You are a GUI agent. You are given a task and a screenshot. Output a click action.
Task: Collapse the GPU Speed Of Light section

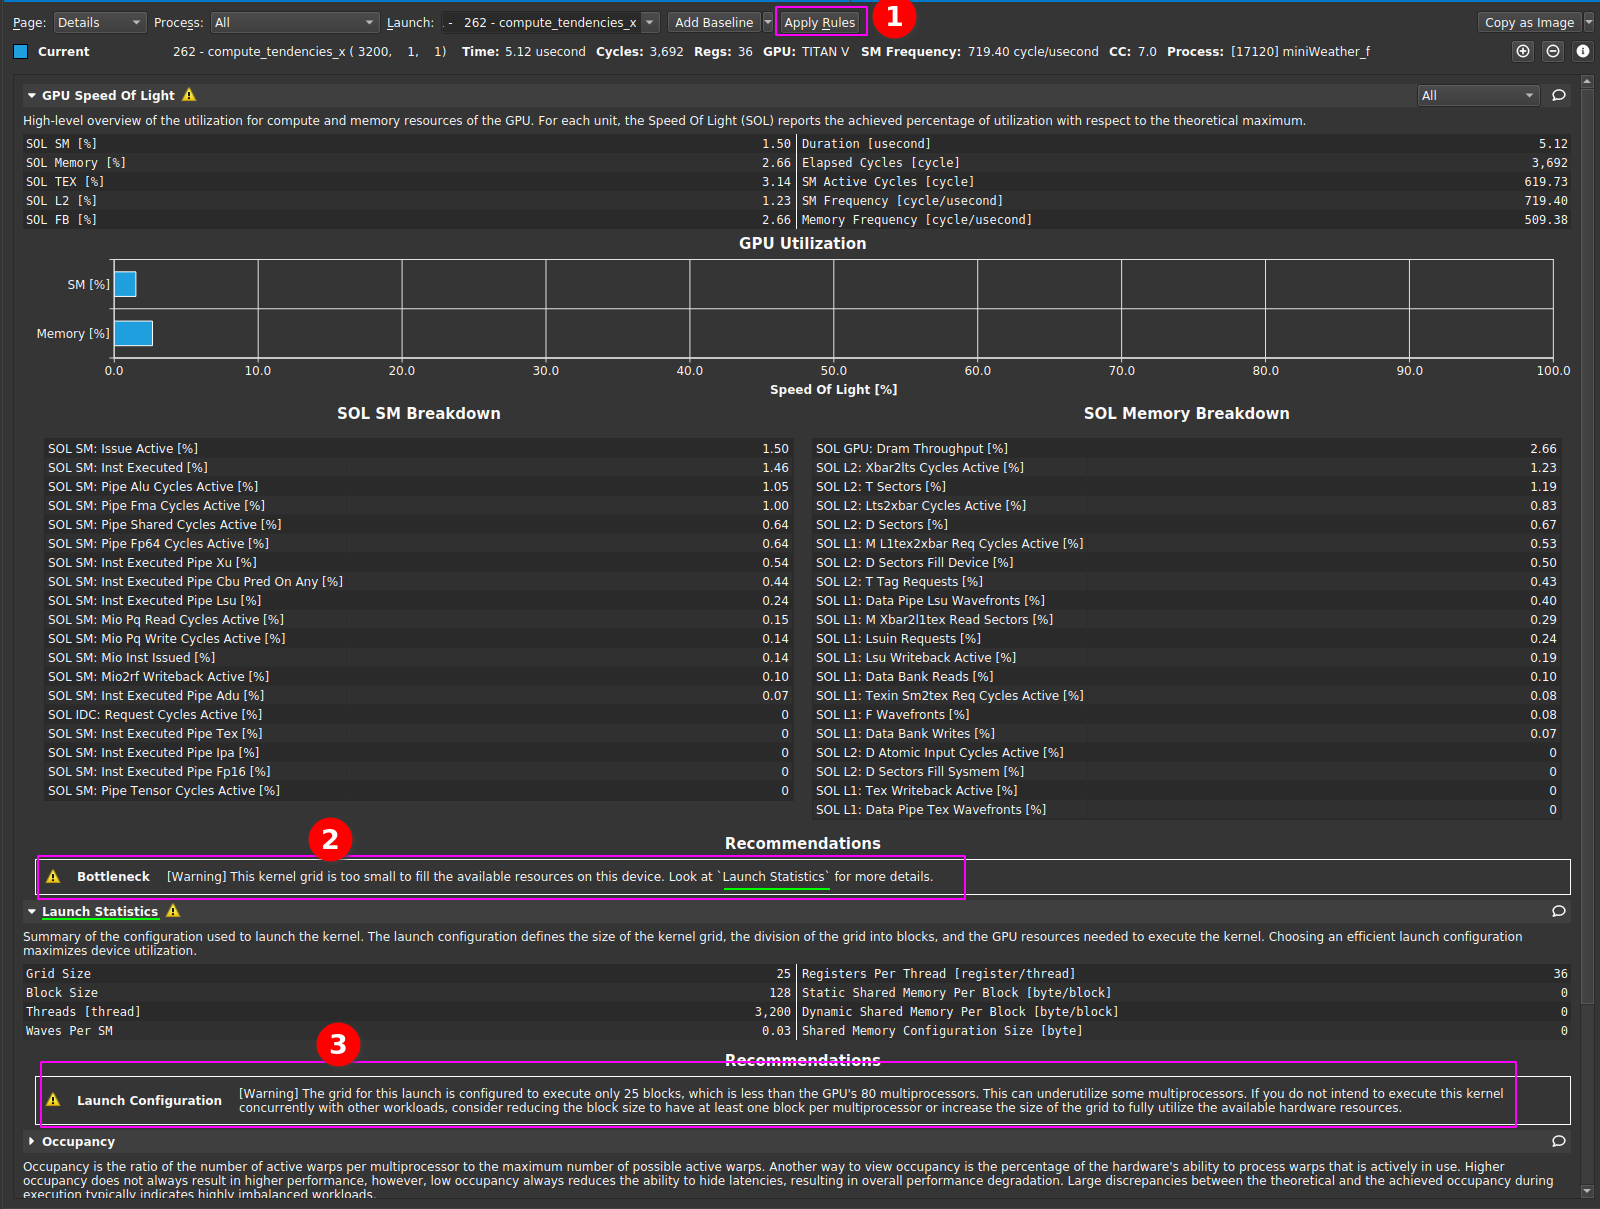pyautogui.click(x=32, y=96)
